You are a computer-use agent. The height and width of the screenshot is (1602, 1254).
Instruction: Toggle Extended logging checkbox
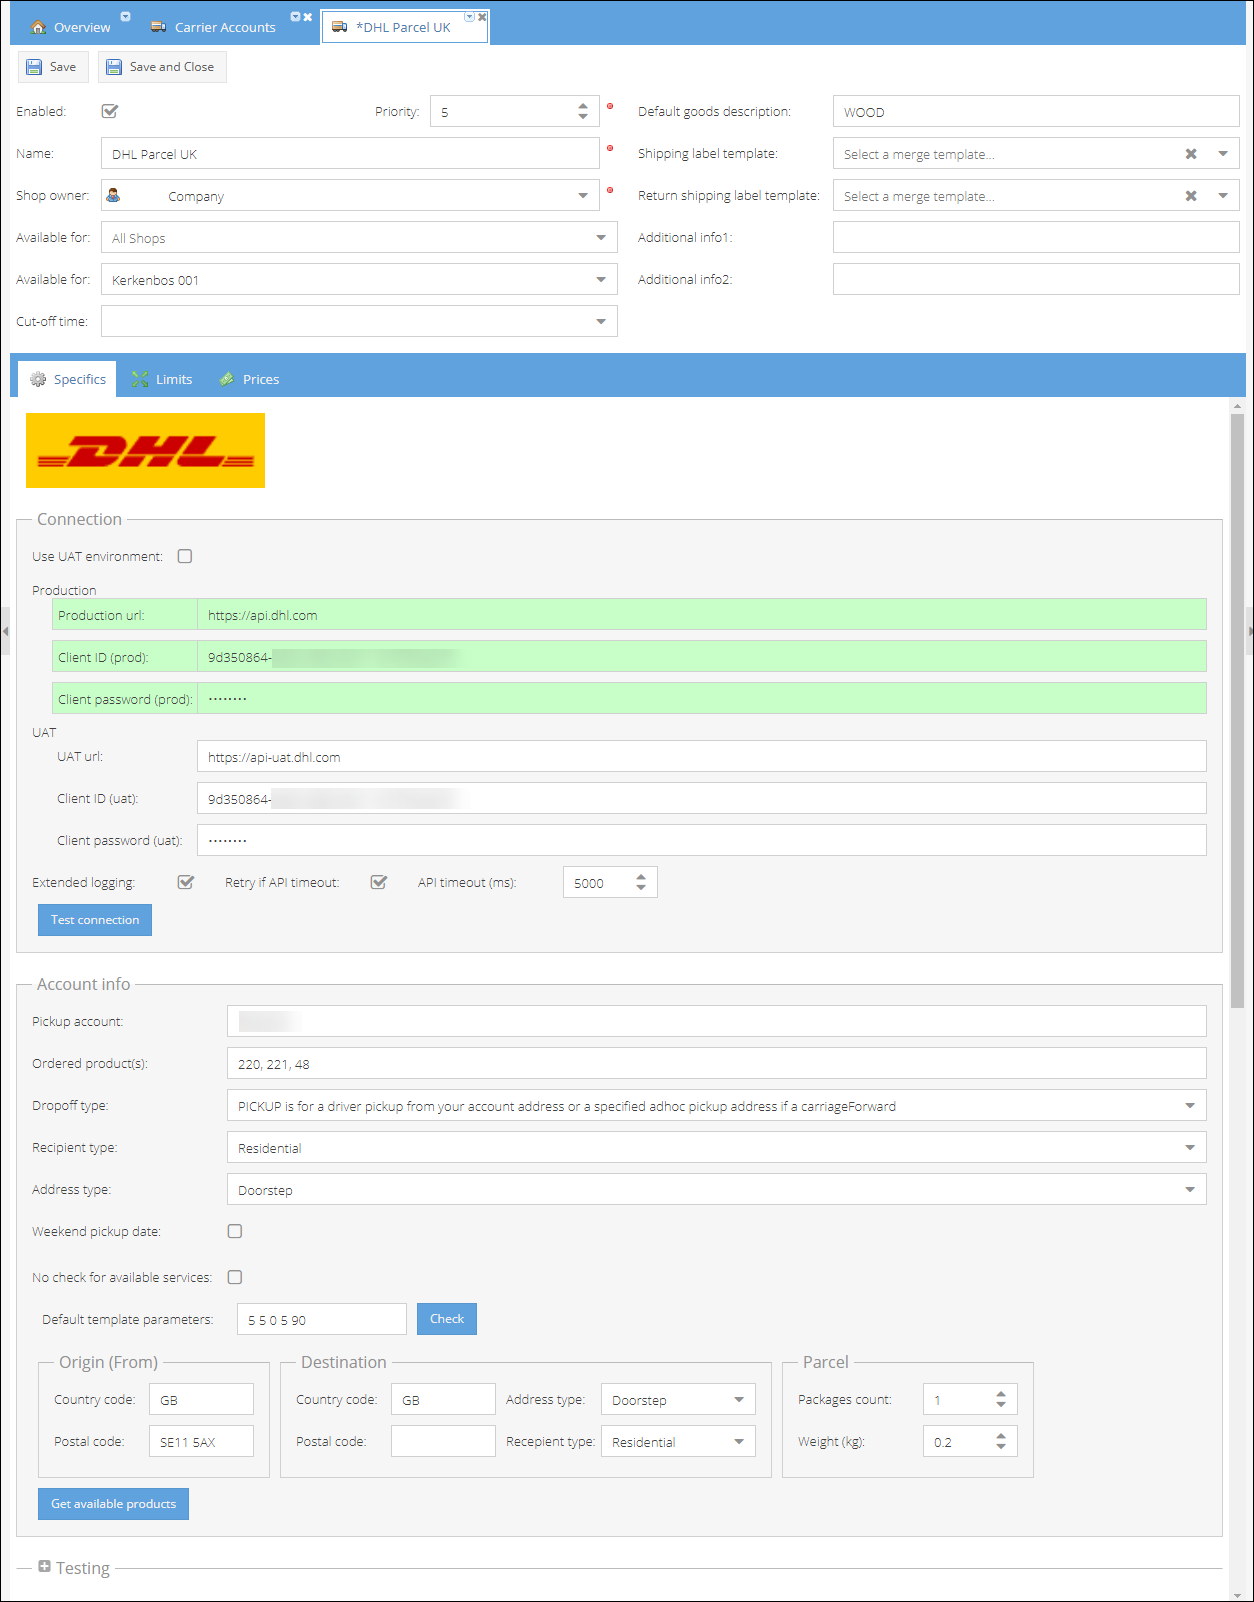185,882
